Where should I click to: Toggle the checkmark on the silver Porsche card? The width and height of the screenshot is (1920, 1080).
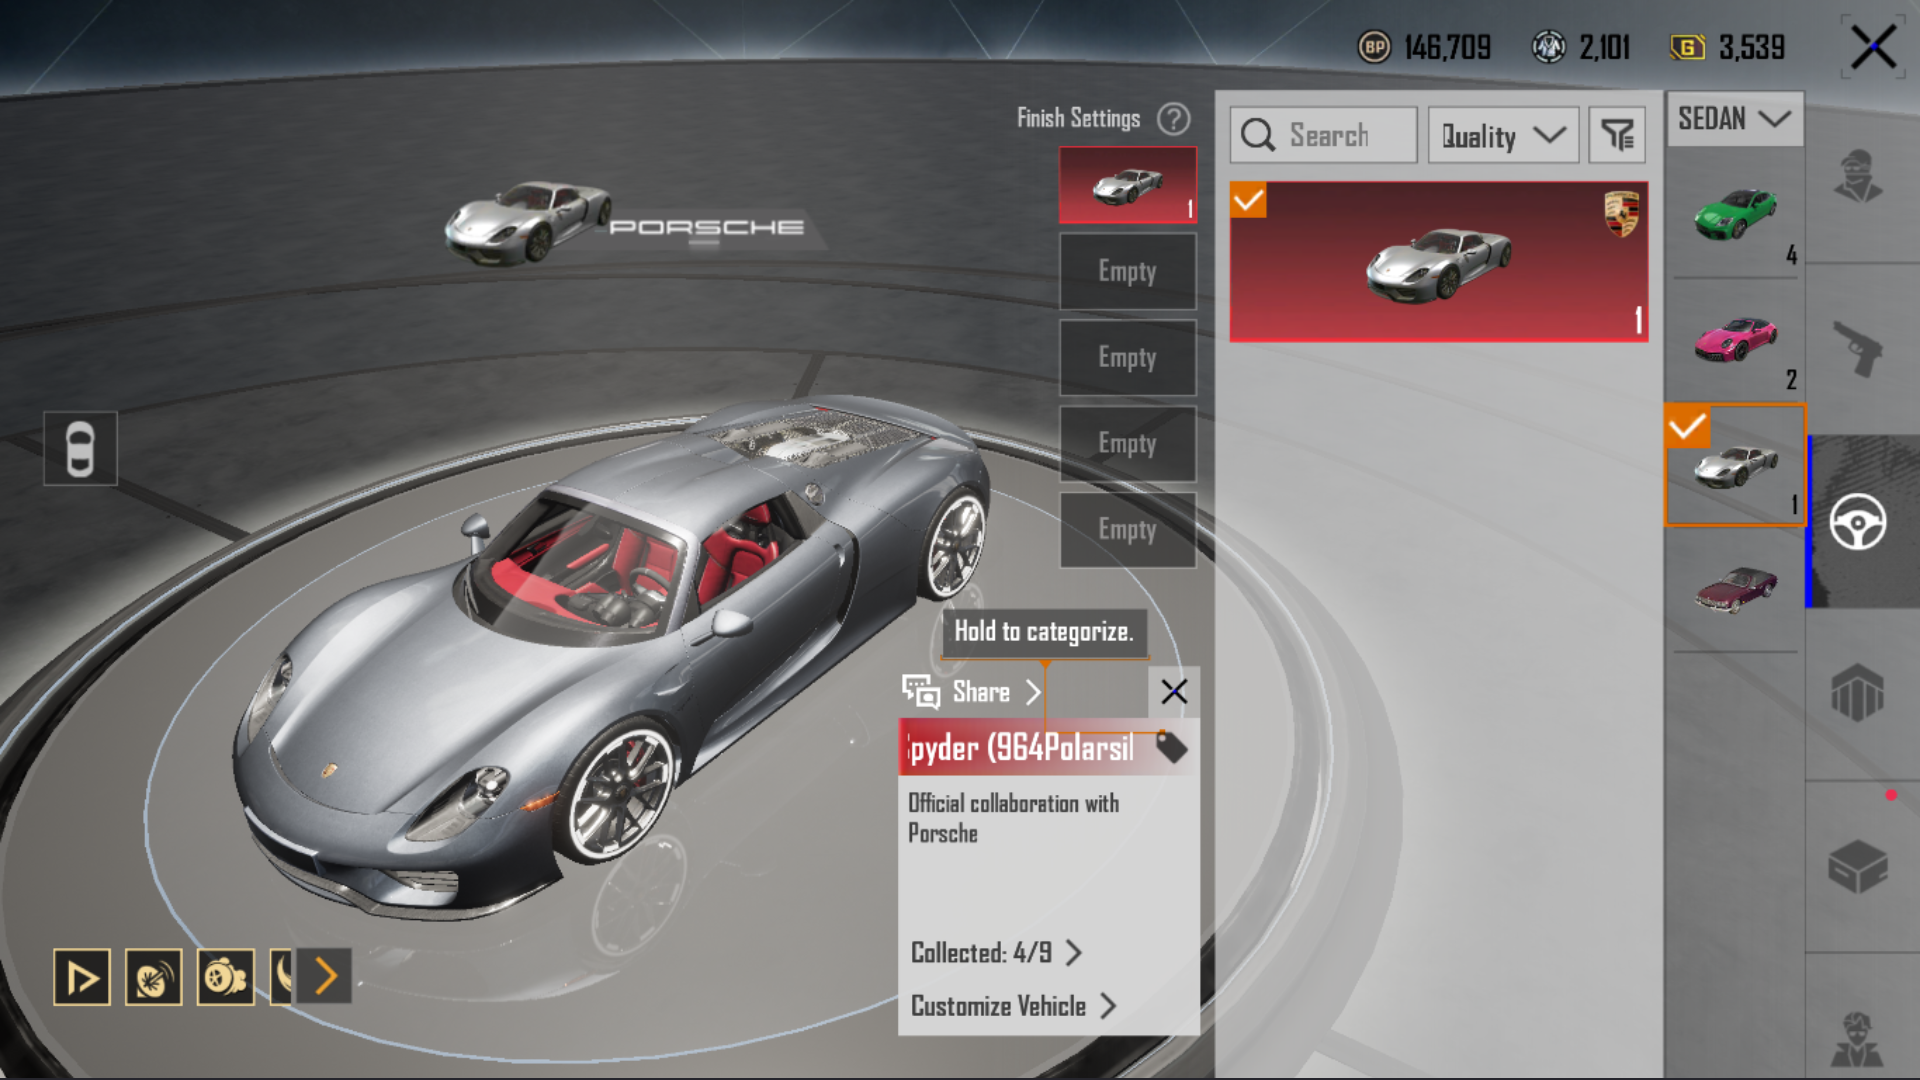[1248, 200]
